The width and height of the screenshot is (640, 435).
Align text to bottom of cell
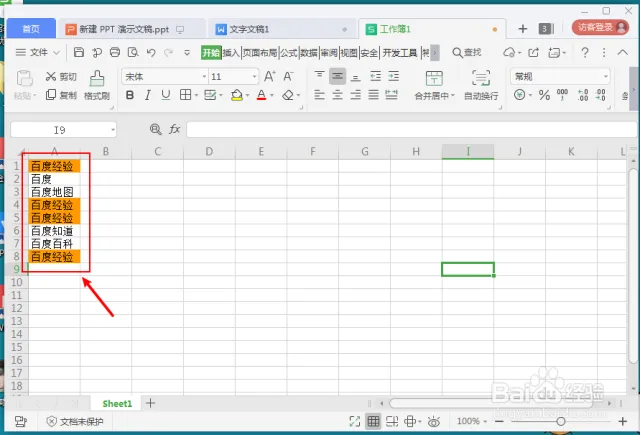[x=356, y=76]
